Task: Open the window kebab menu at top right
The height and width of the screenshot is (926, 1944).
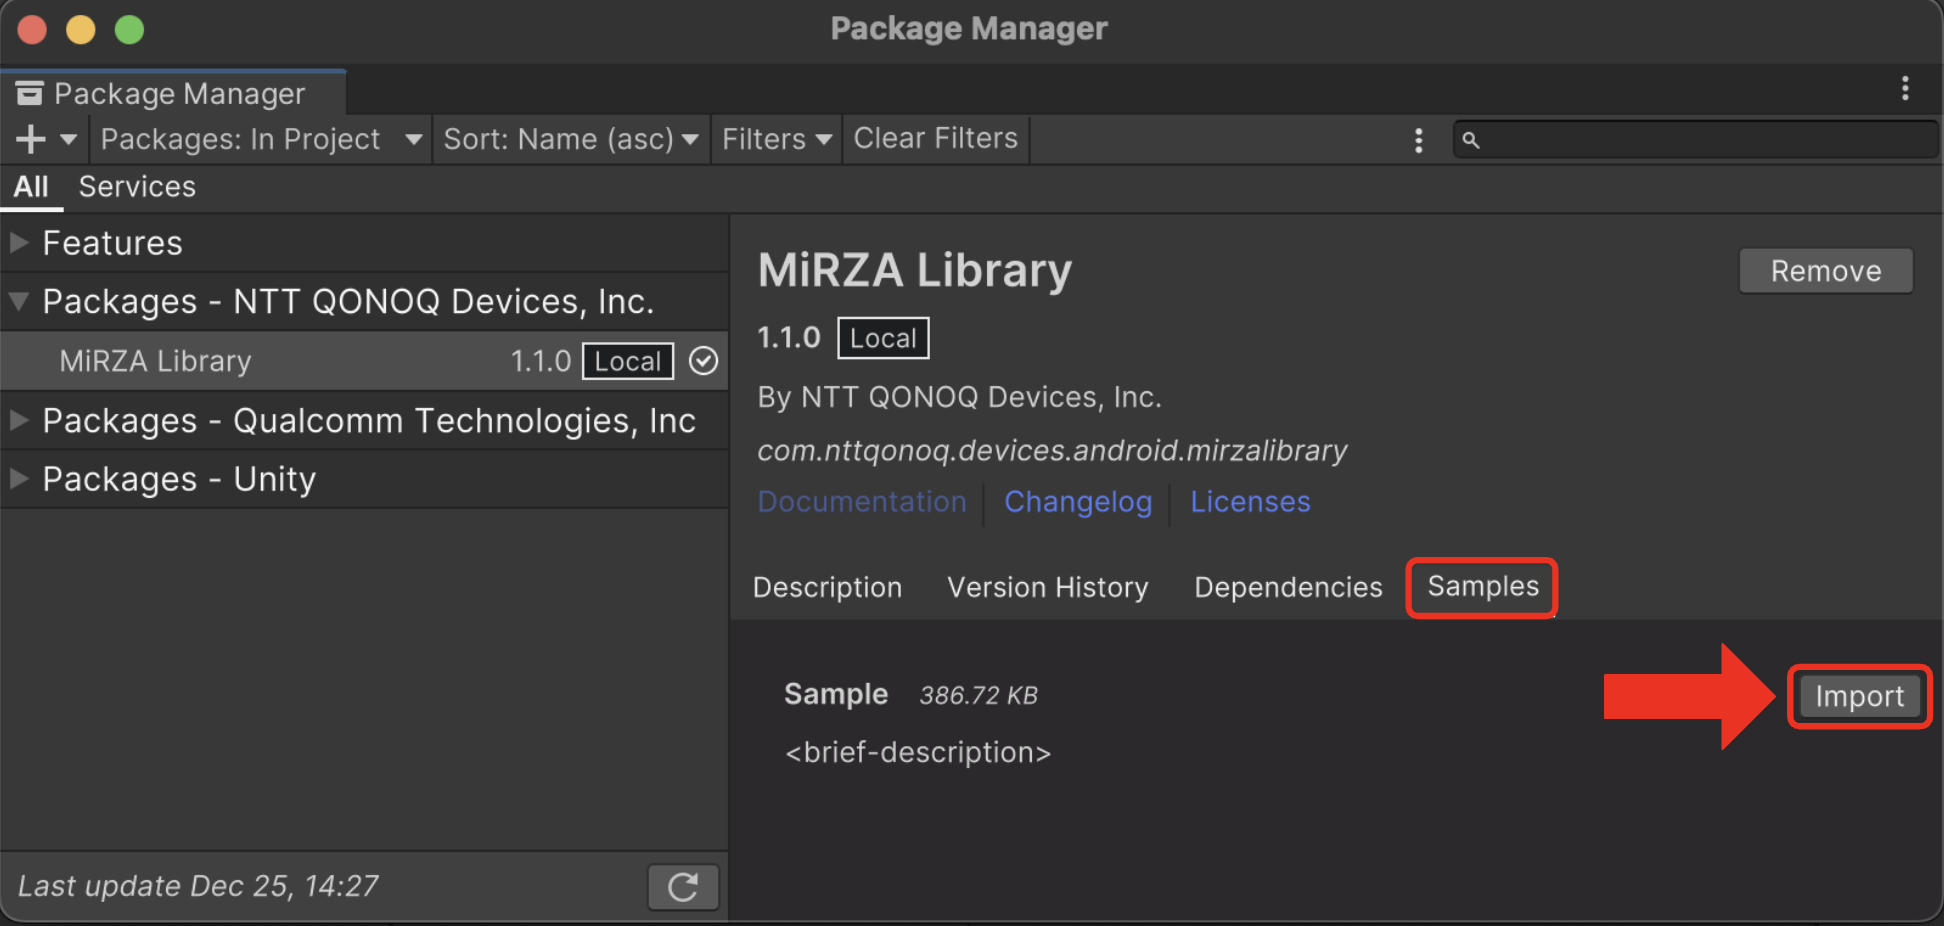Action: coord(1905,88)
